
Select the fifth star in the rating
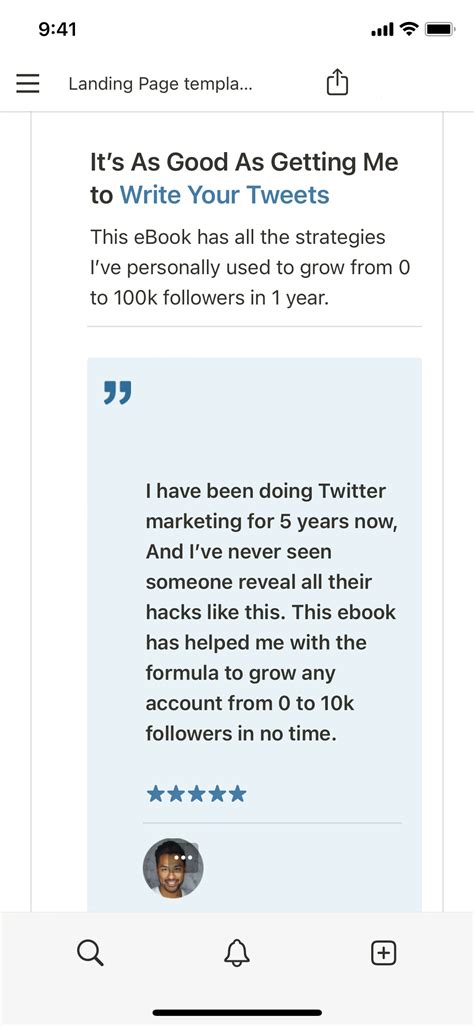pos(238,794)
